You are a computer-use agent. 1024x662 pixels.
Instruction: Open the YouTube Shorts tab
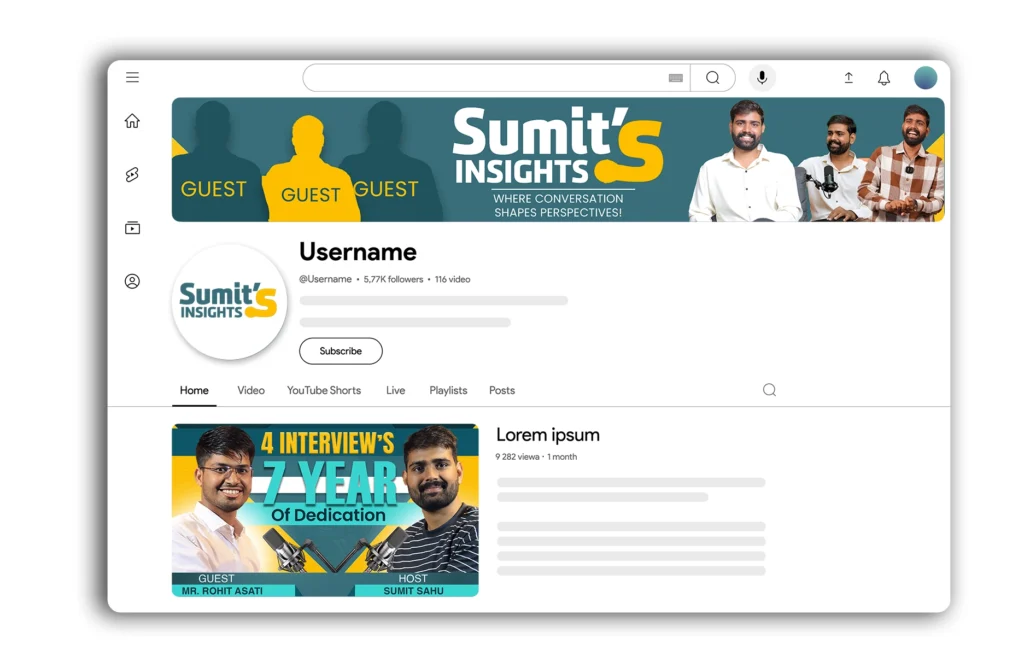point(324,390)
